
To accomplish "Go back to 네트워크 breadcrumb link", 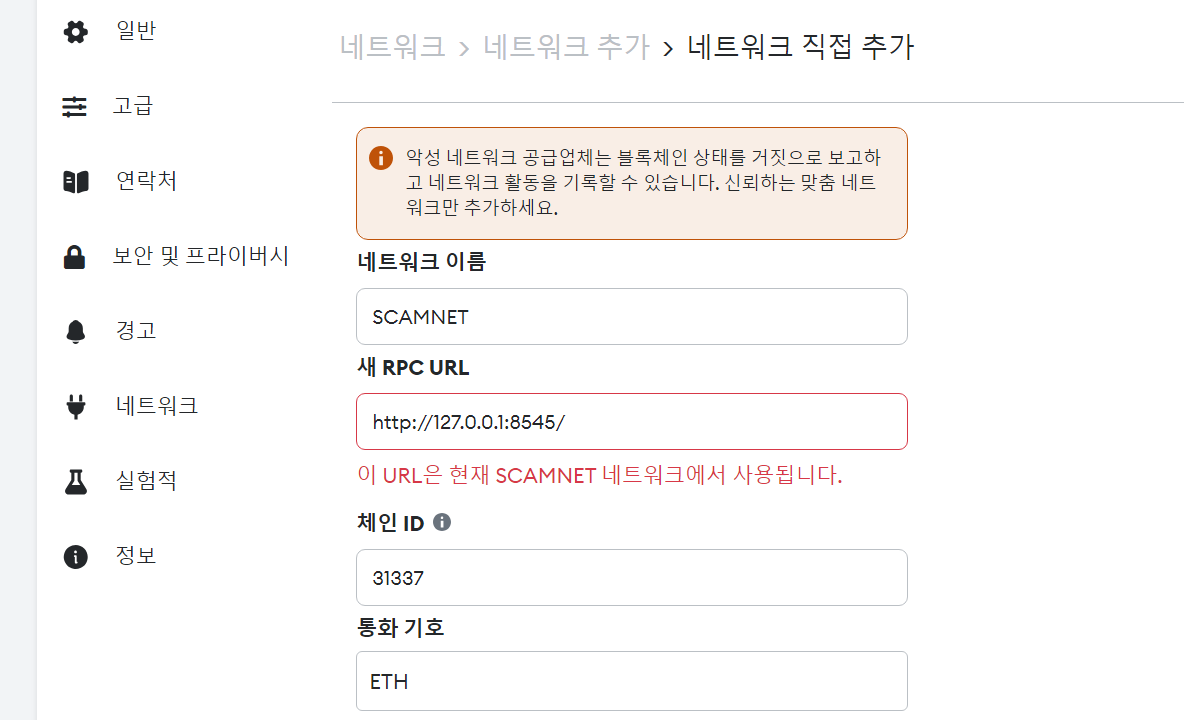I will click(392, 47).
